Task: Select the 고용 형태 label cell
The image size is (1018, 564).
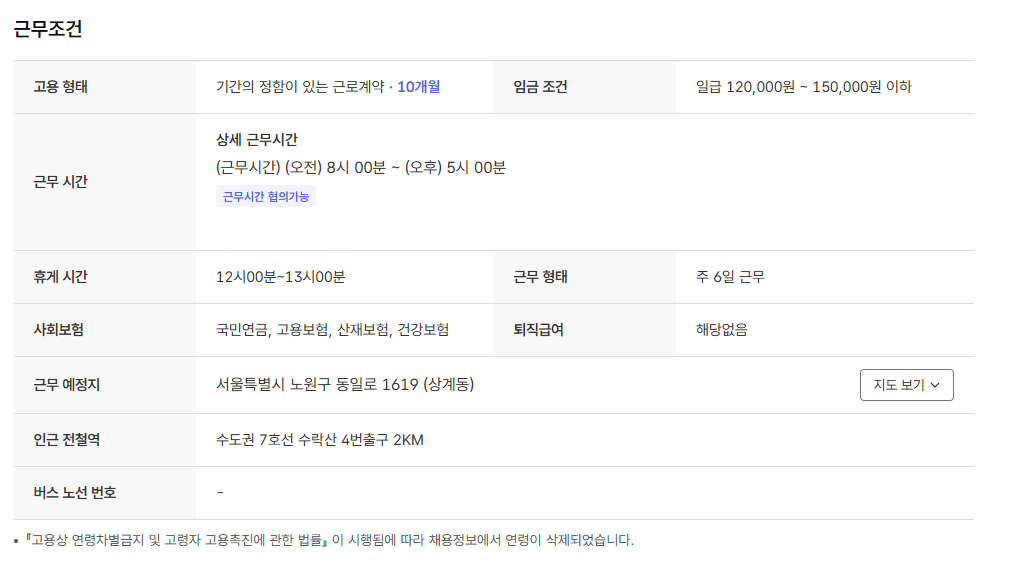Action: 61,87
